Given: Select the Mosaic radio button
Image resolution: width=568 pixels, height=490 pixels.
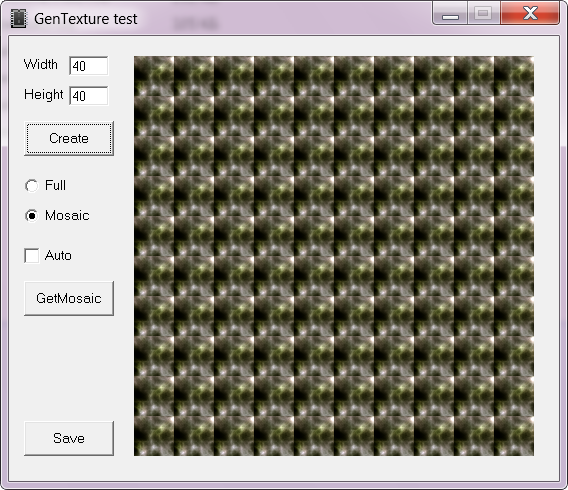Looking at the screenshot, I should pos(32,215).
